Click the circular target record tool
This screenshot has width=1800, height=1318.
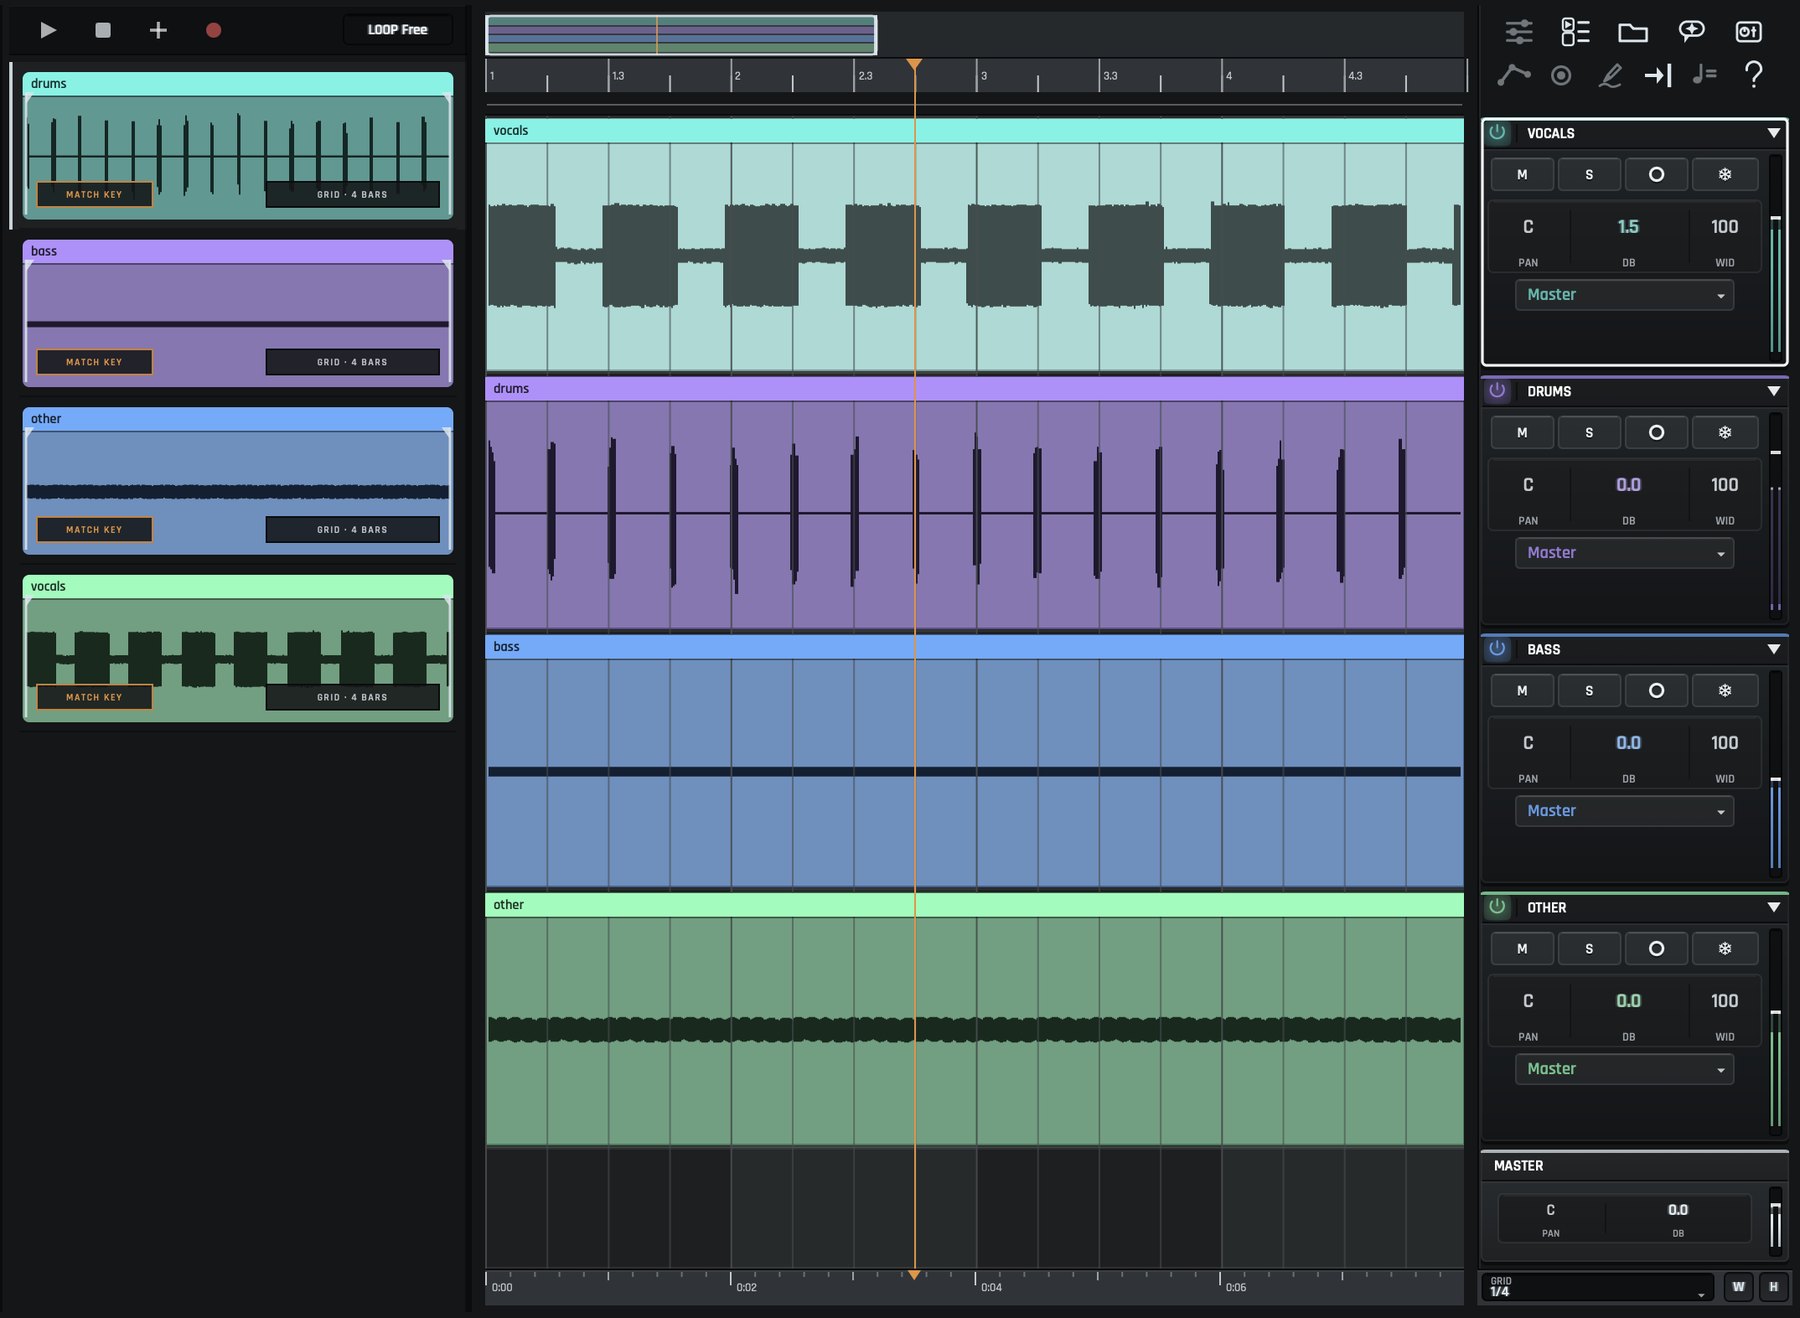pyautogui.click(x=1561, y=75)
